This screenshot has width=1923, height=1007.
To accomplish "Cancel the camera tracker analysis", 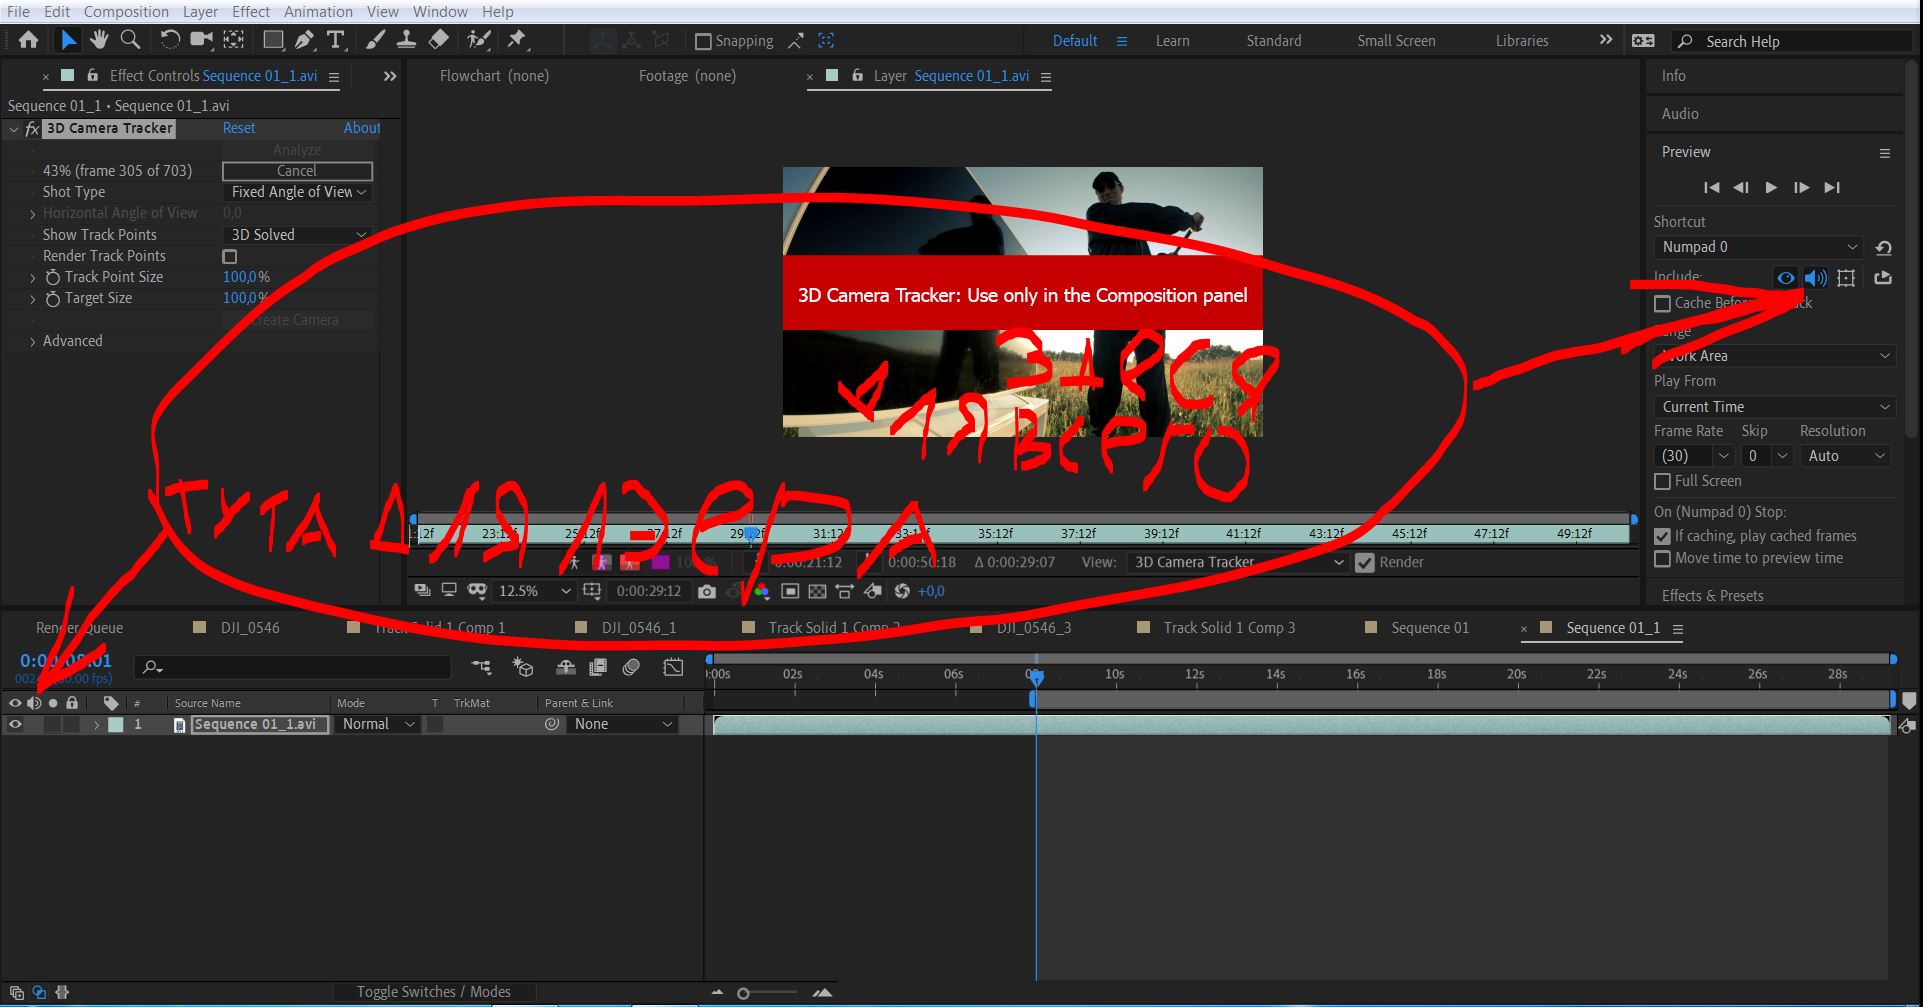I will coord(297,171).
